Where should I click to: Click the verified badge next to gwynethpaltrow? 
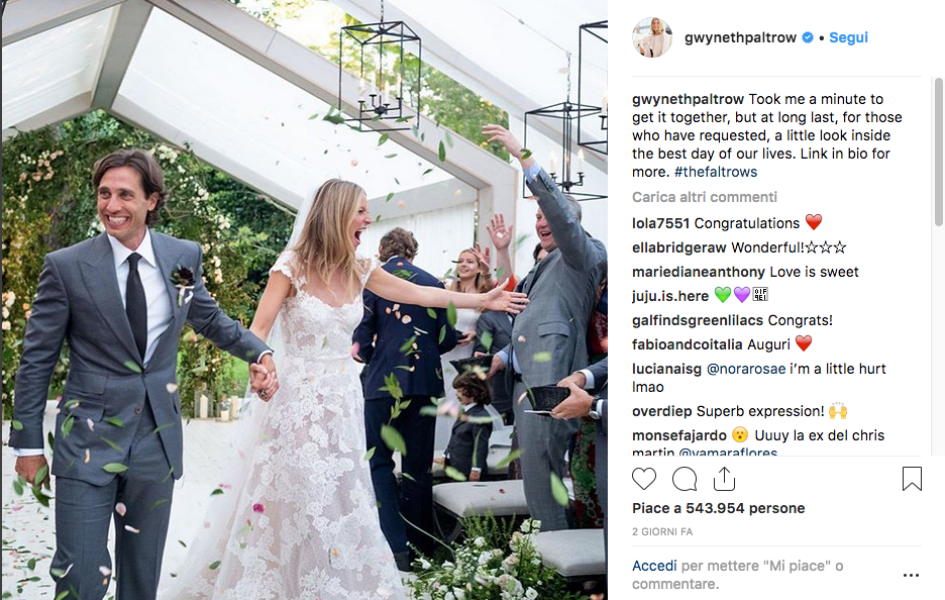point(808,37)
